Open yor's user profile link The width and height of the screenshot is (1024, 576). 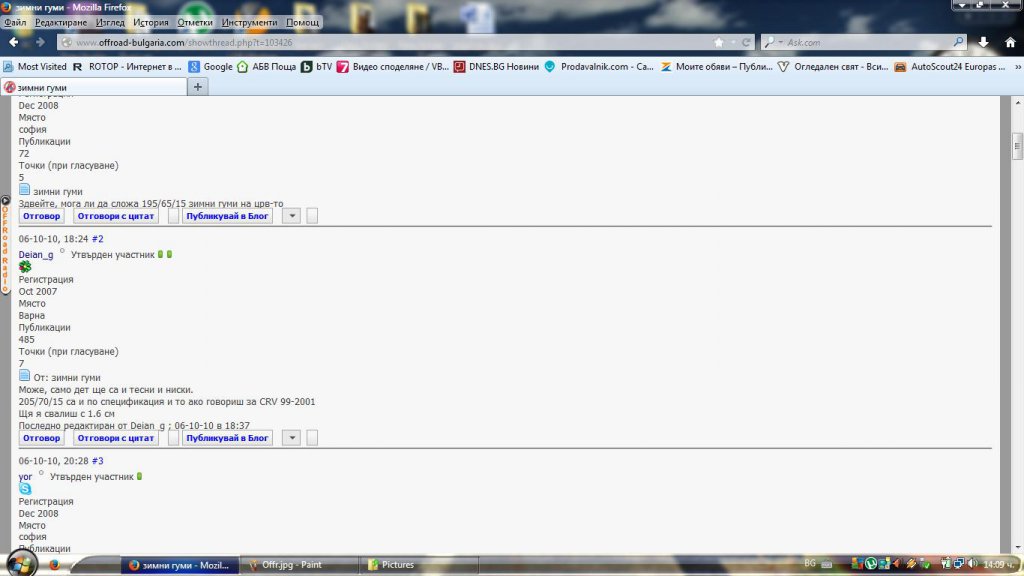click(x=25, y=477)
